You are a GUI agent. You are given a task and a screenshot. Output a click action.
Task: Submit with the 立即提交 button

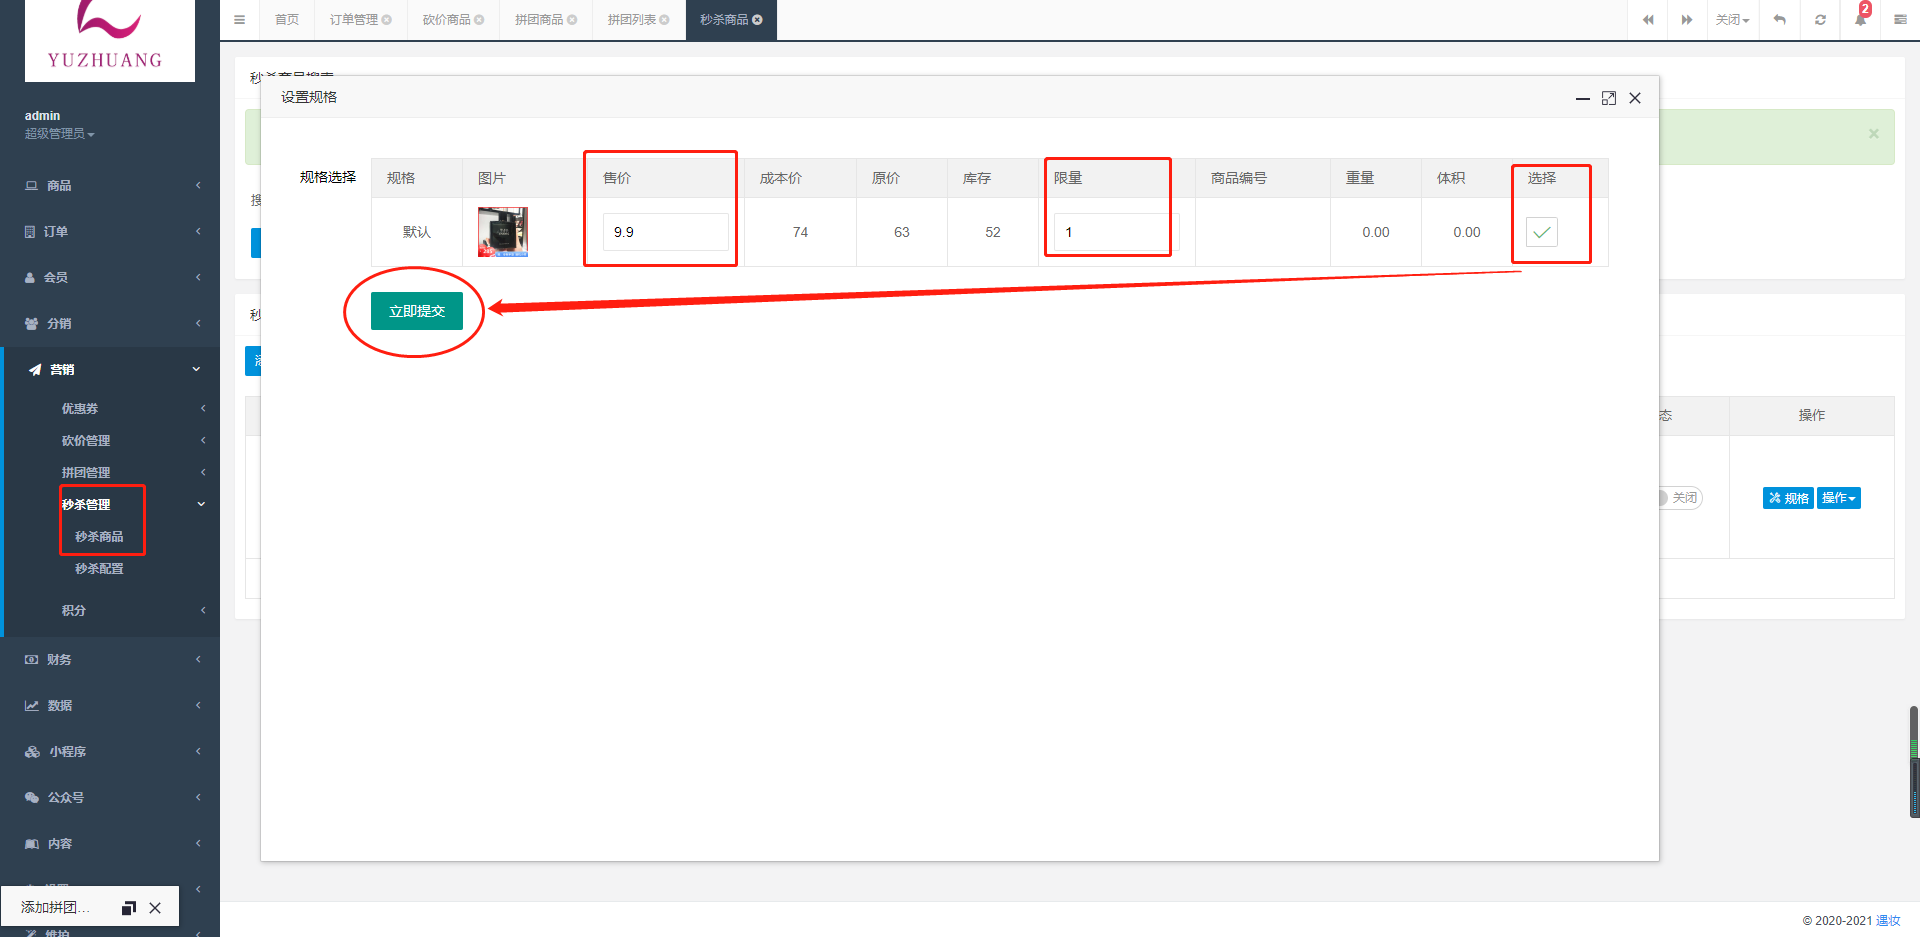coord(417,311)
